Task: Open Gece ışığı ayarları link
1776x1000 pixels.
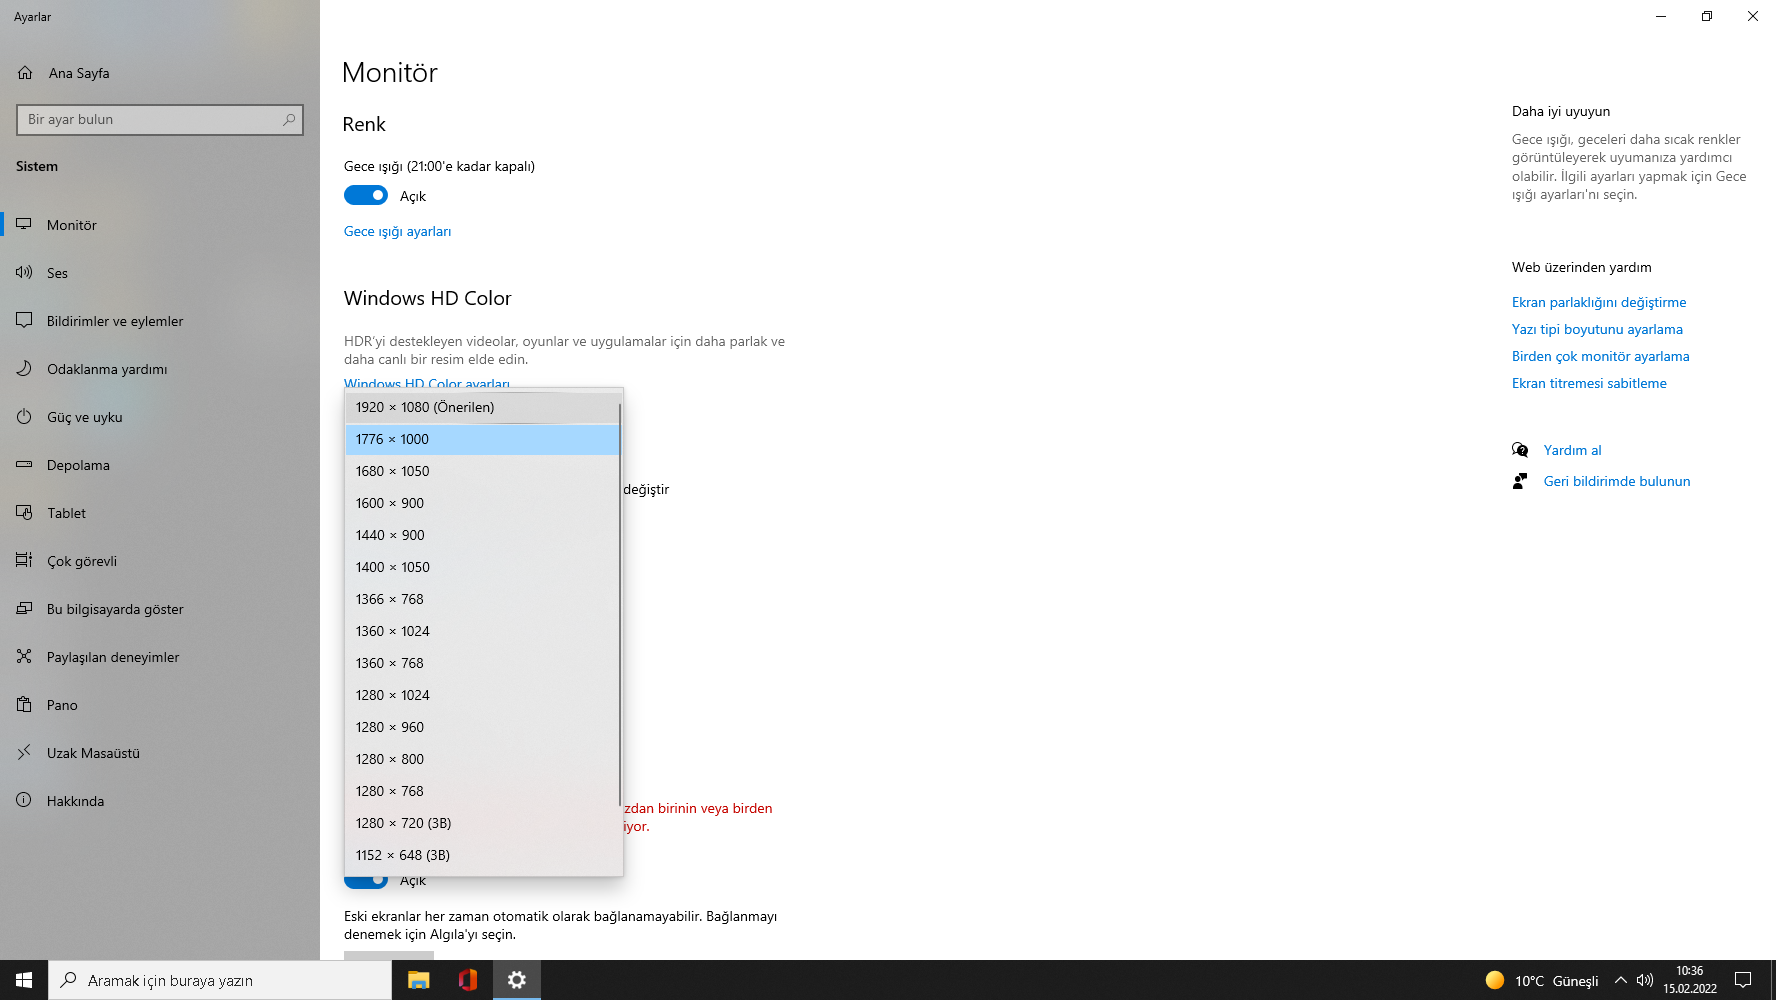Action: point(397,231)
